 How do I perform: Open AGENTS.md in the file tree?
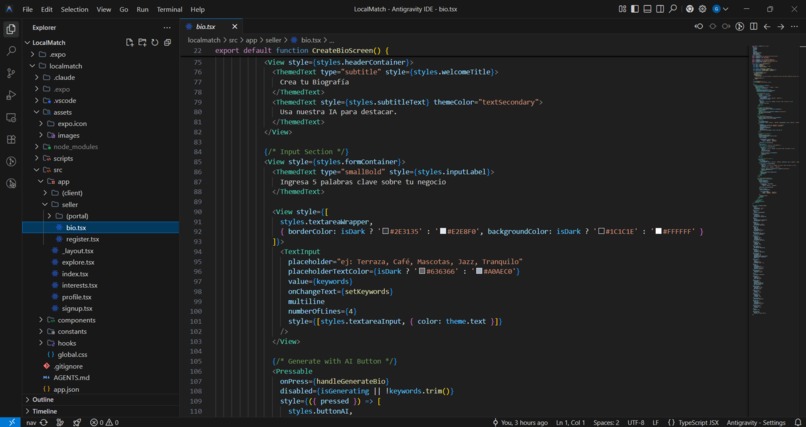pos(101,378)
